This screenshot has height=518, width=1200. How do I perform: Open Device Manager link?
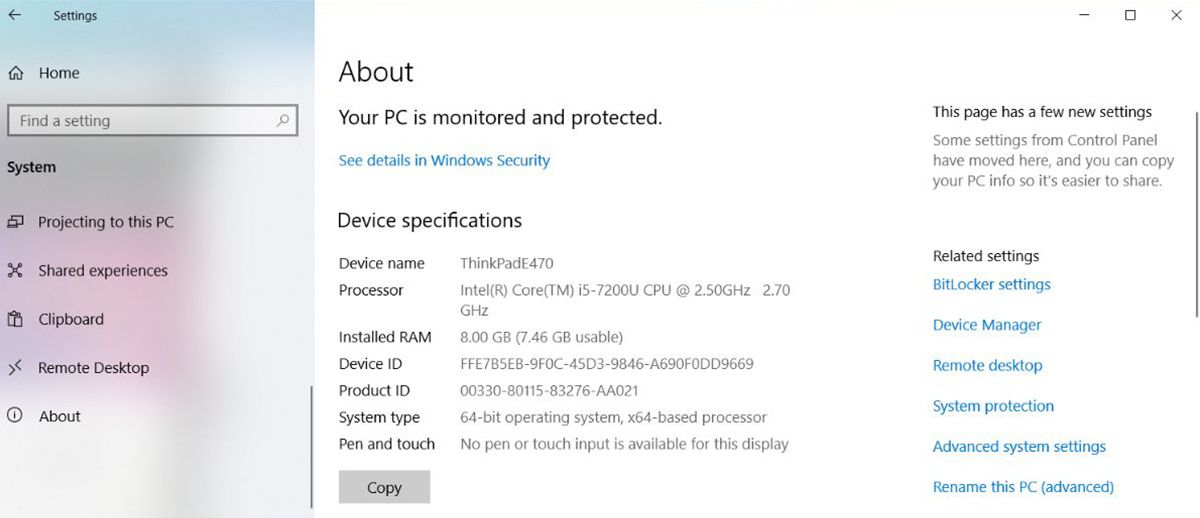(x=987, y=325)
